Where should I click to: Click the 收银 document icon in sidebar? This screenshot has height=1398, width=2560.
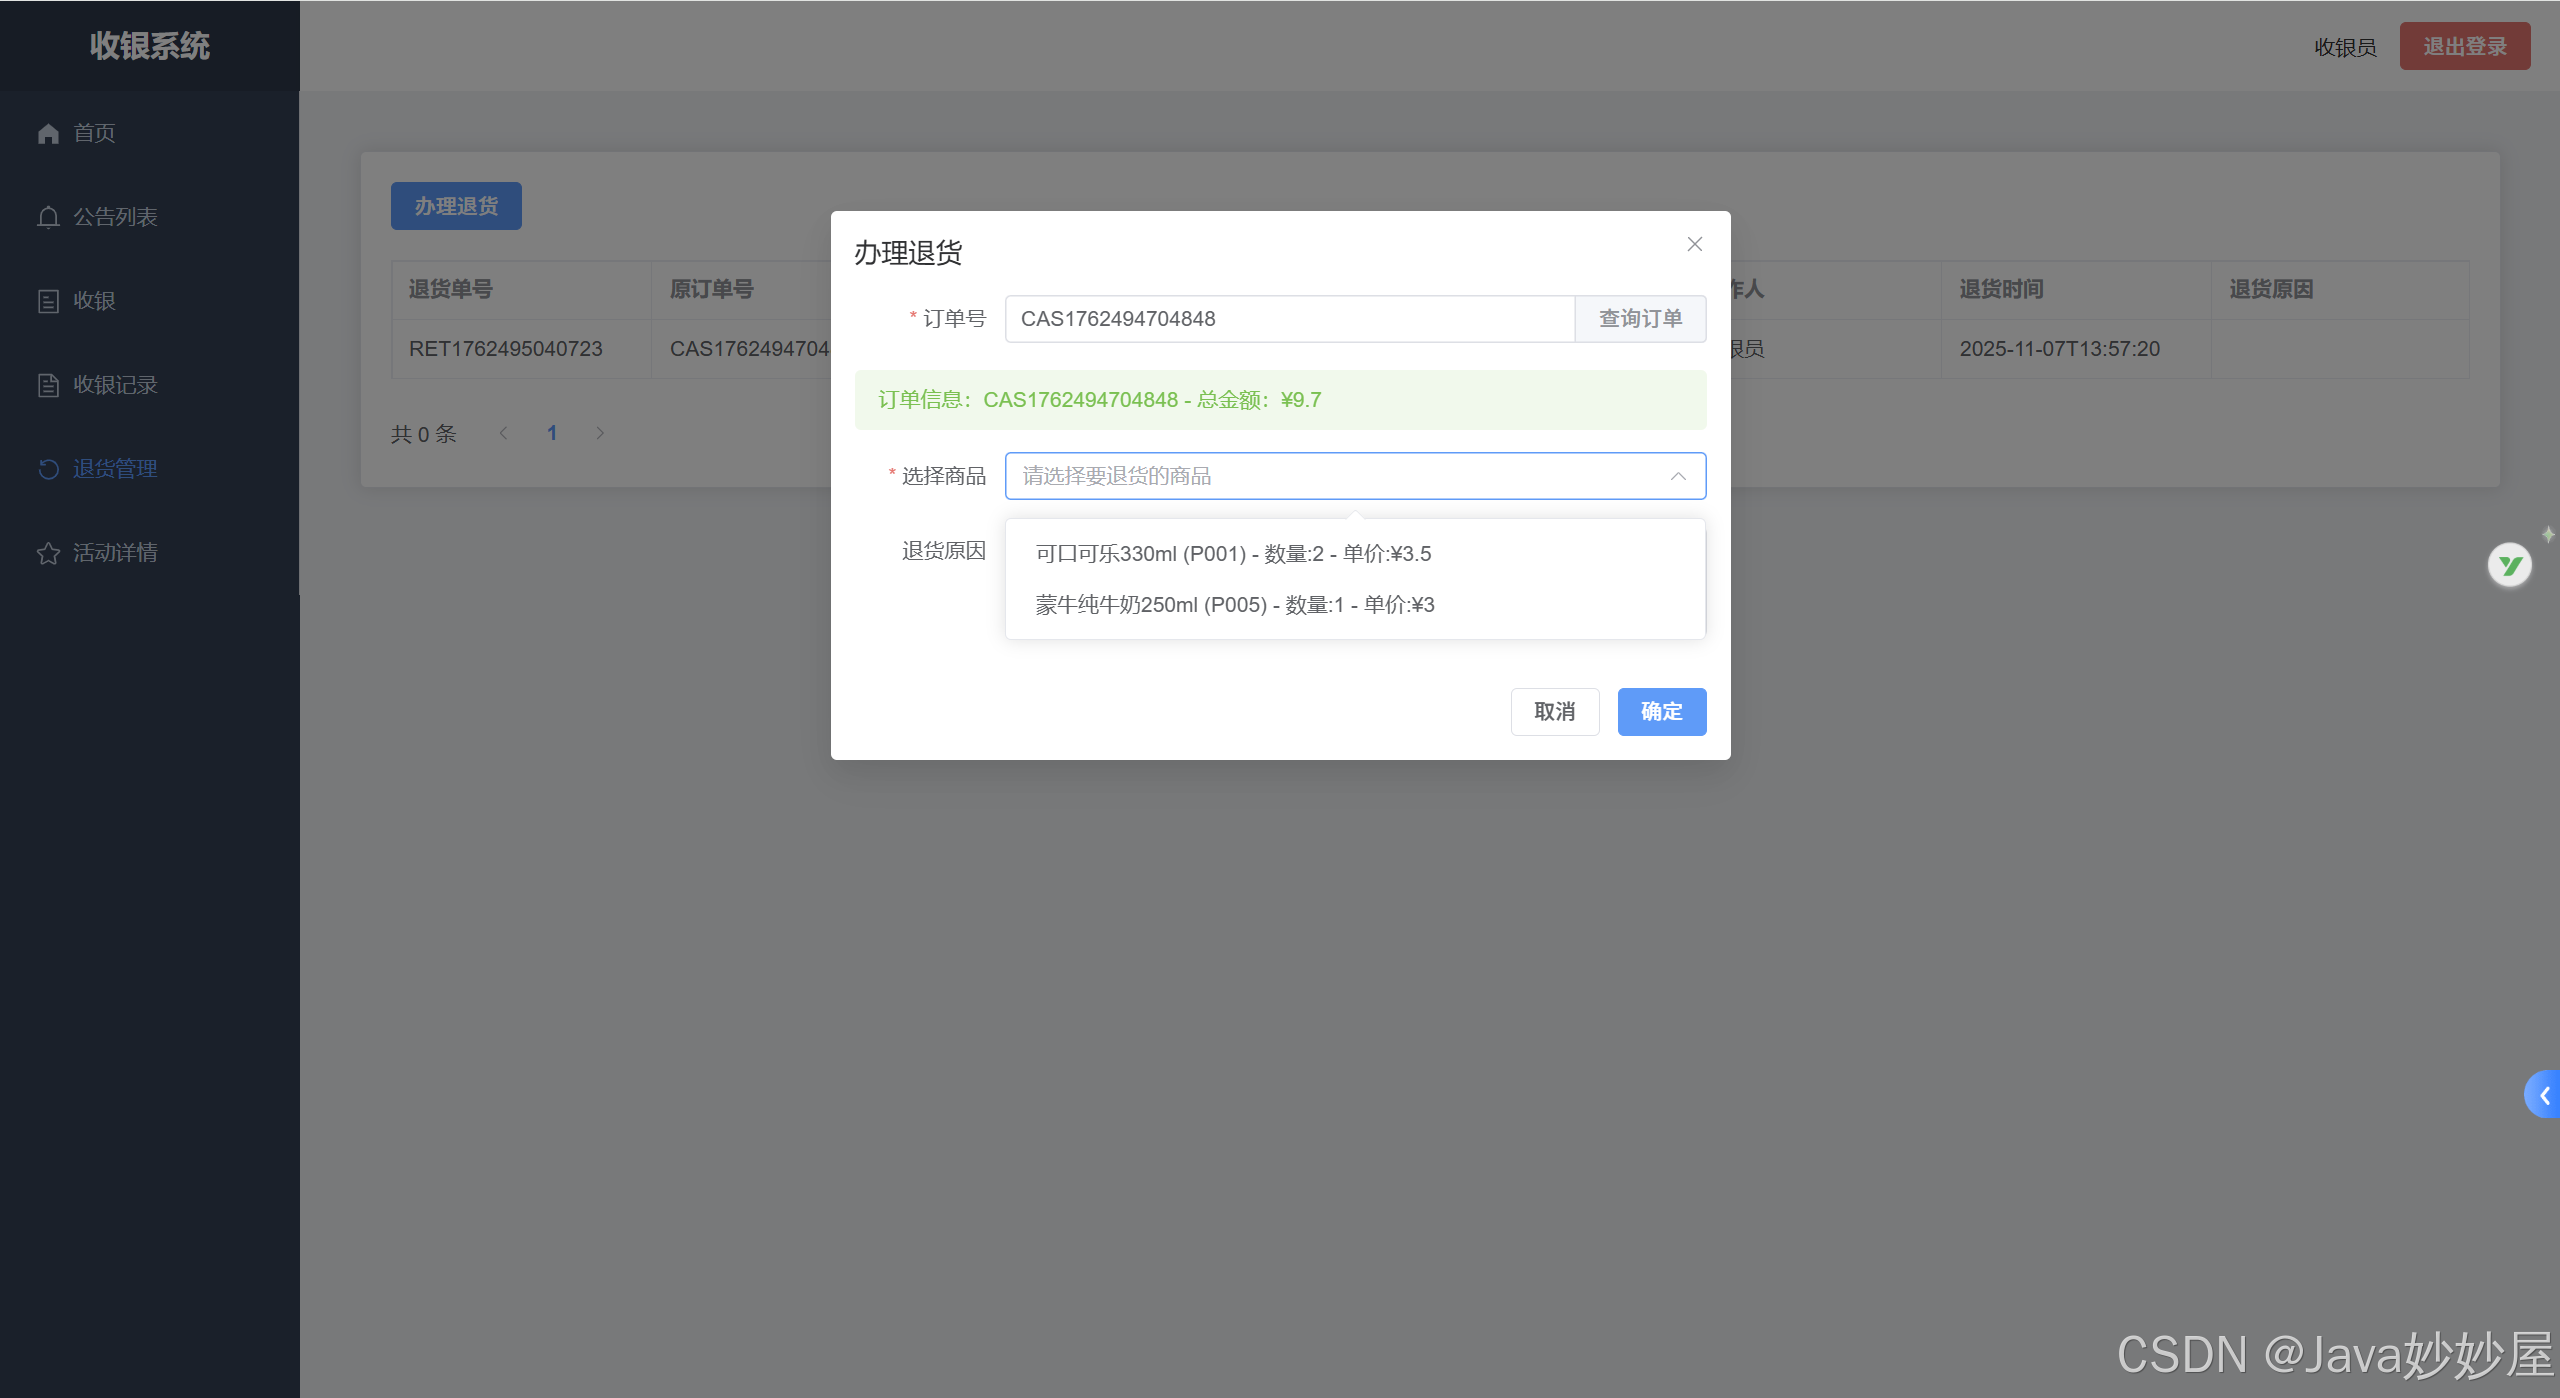point(48,301)
